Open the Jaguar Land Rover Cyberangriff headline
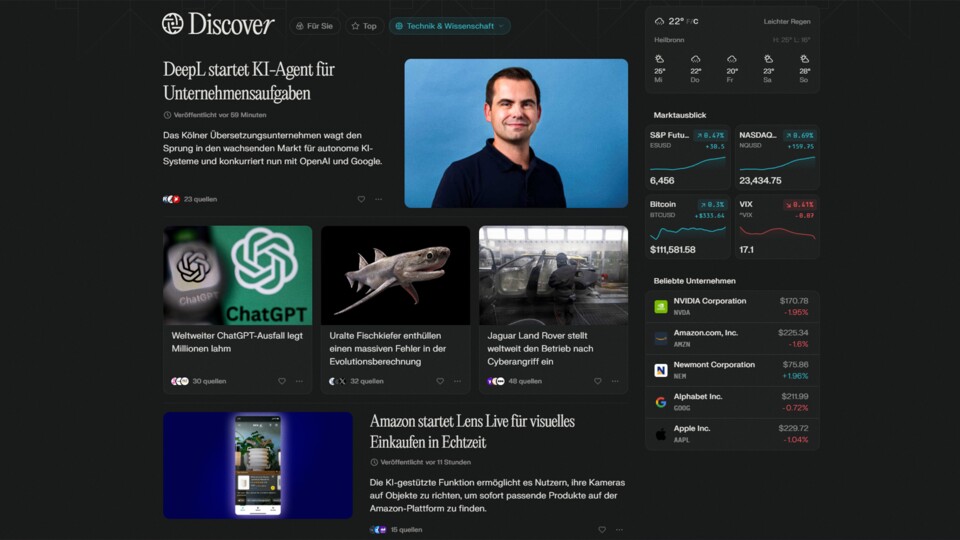Screen dimensions: 960x540 pyautogui.click(x=540, y=348)
